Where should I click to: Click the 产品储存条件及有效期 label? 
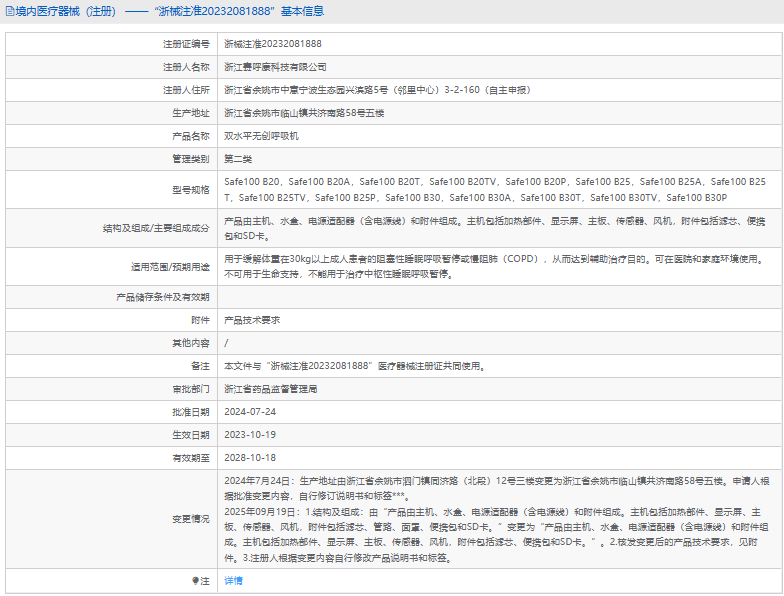coord(163,297)
